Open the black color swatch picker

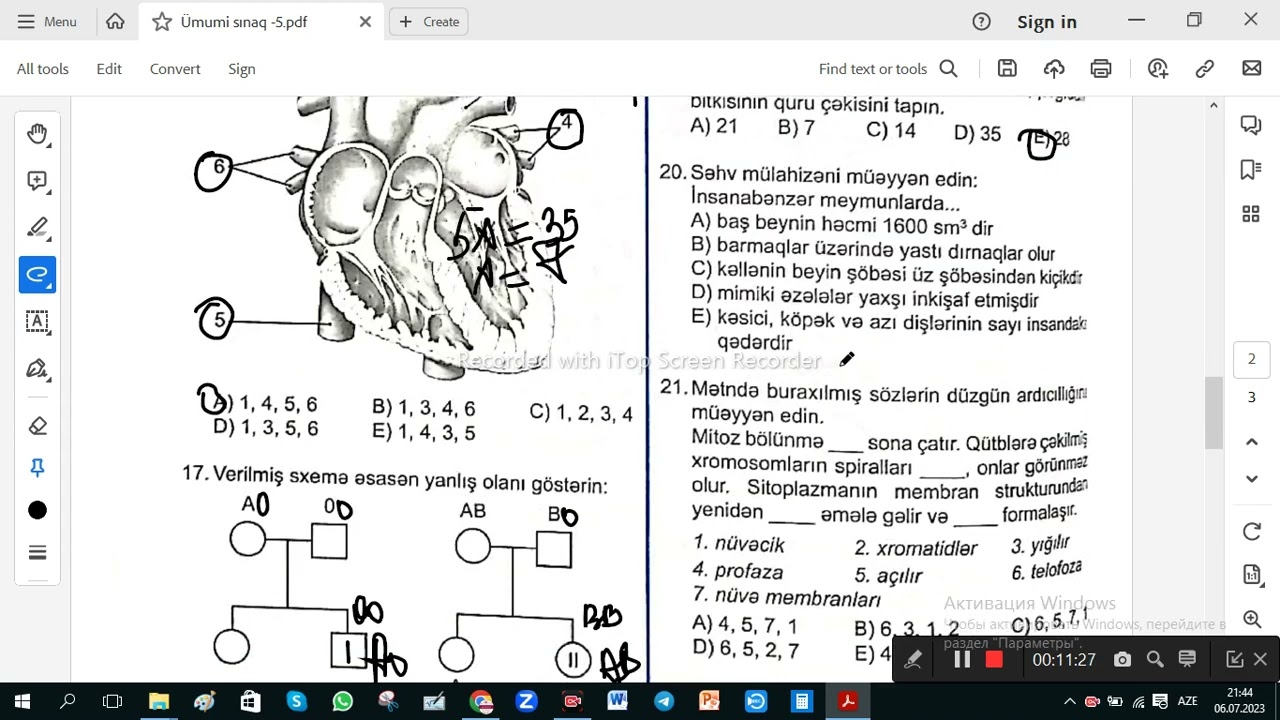[37, 510]
